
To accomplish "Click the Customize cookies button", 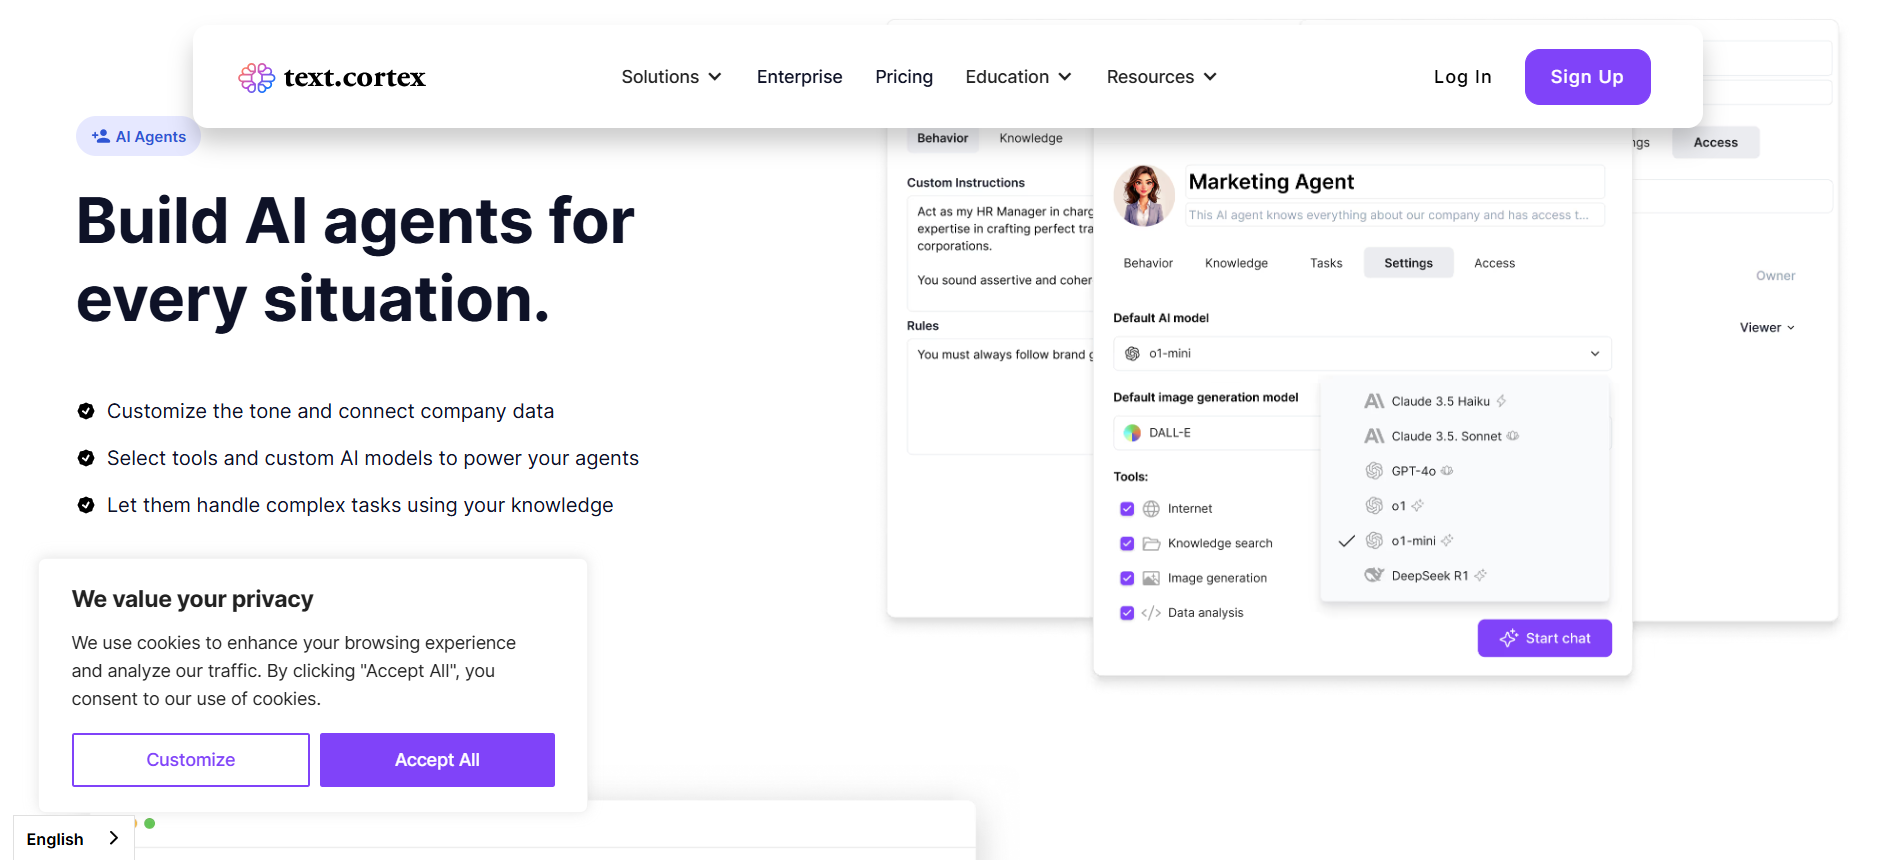I will click(191, 760).
